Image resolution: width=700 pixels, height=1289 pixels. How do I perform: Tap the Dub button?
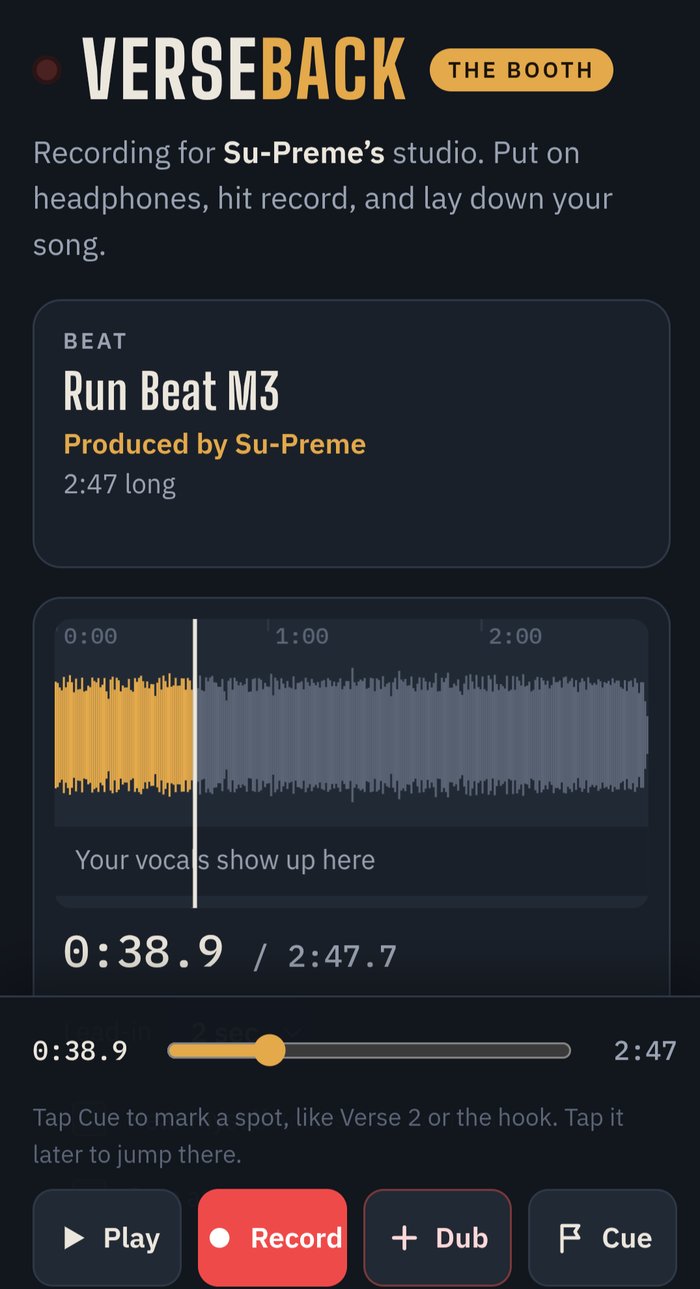[x=437, y=1238]
